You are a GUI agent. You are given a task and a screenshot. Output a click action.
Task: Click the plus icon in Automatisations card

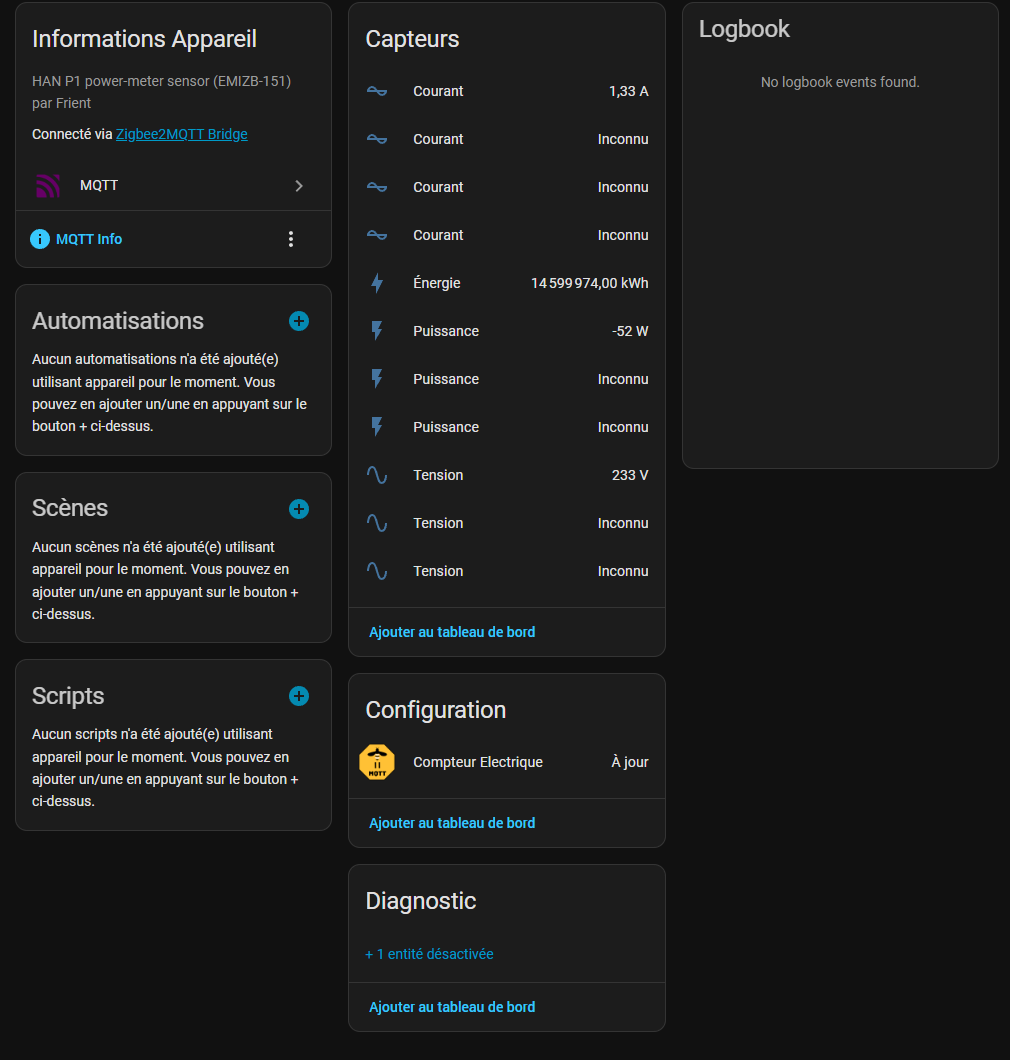point(299,321)
